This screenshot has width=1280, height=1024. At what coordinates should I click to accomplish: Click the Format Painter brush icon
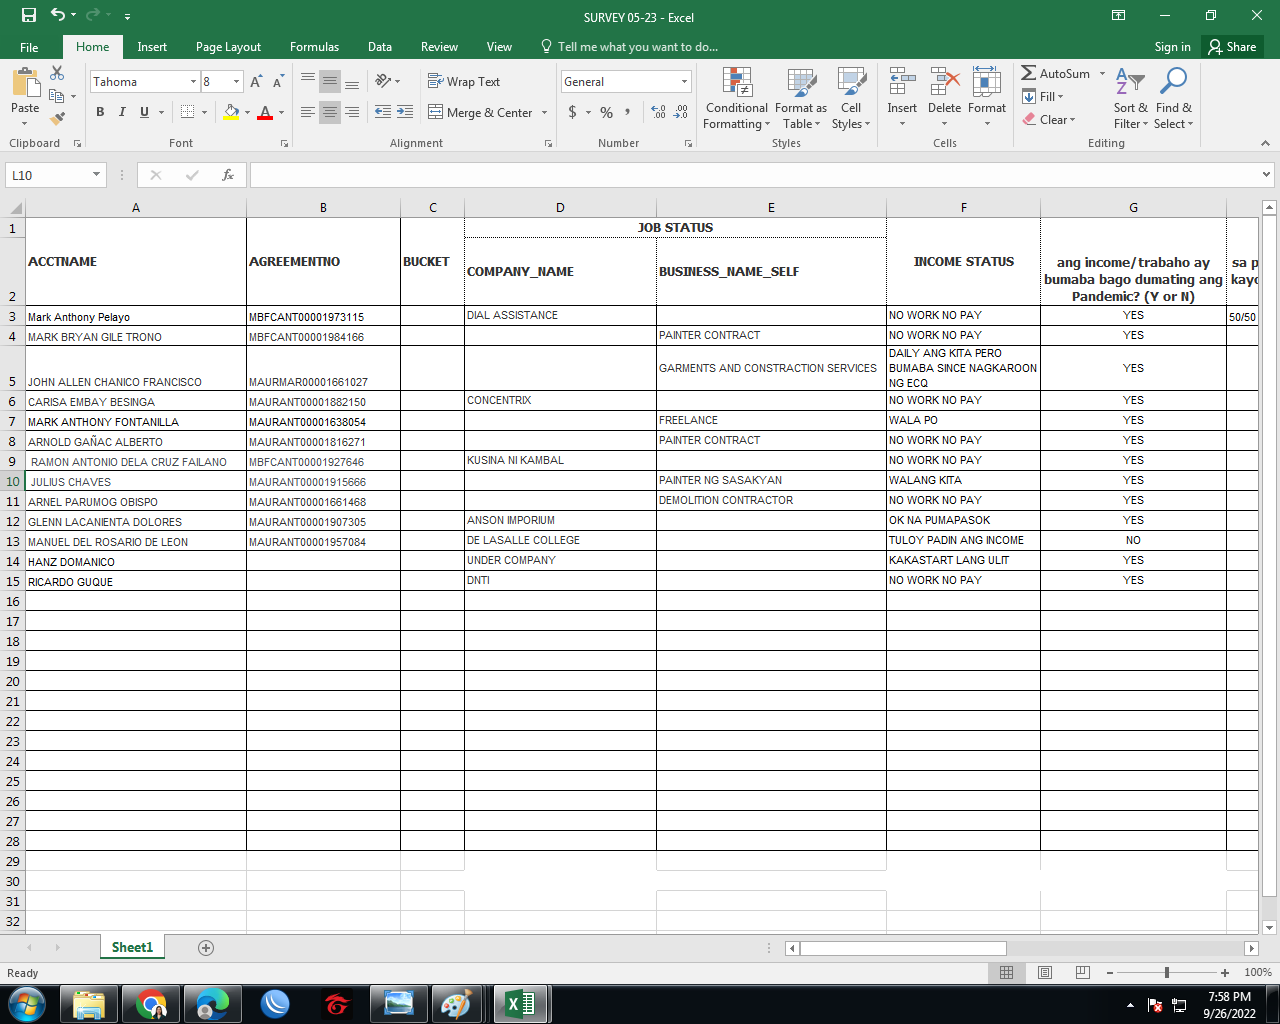click(57, 118)
